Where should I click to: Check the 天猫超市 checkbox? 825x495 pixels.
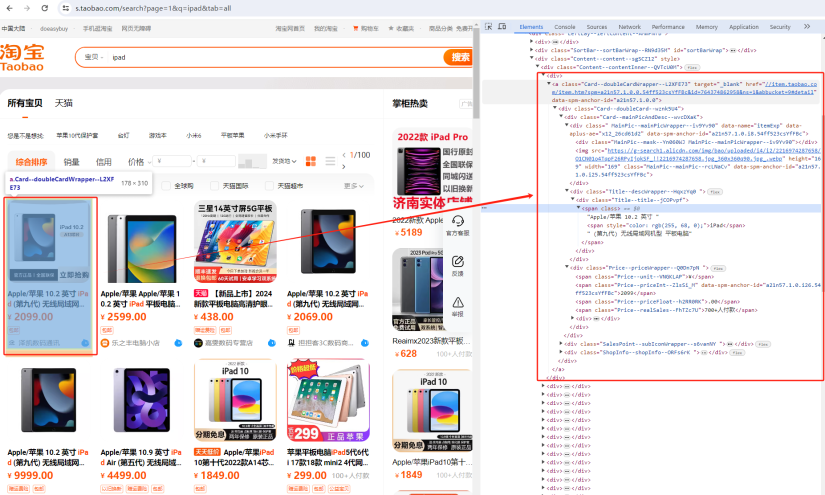pos(269,186)
